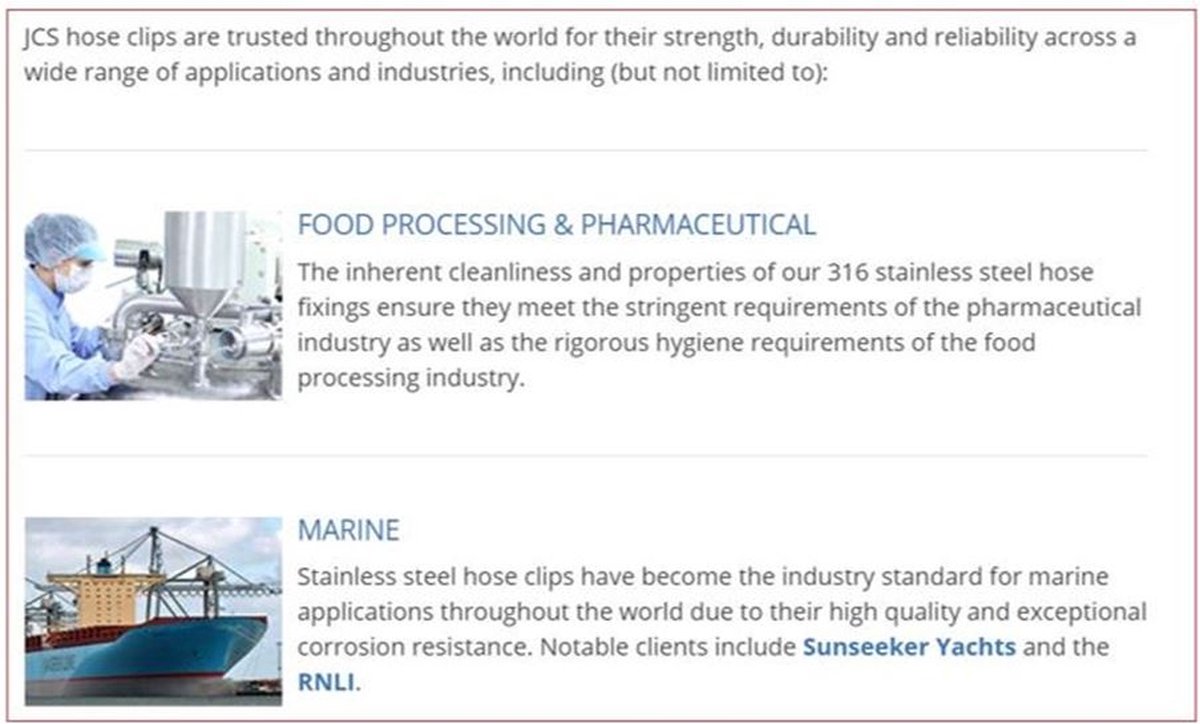Click the 316 stainless steel description paragraph

[718, 326]
